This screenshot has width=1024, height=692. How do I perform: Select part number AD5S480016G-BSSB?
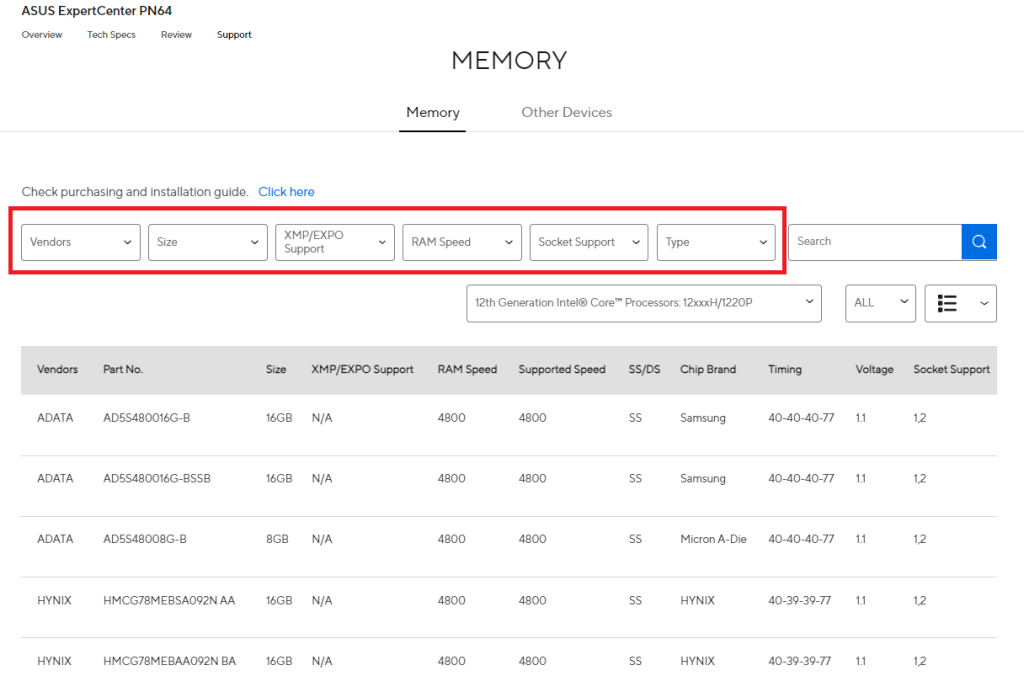(x=157, y=479)
